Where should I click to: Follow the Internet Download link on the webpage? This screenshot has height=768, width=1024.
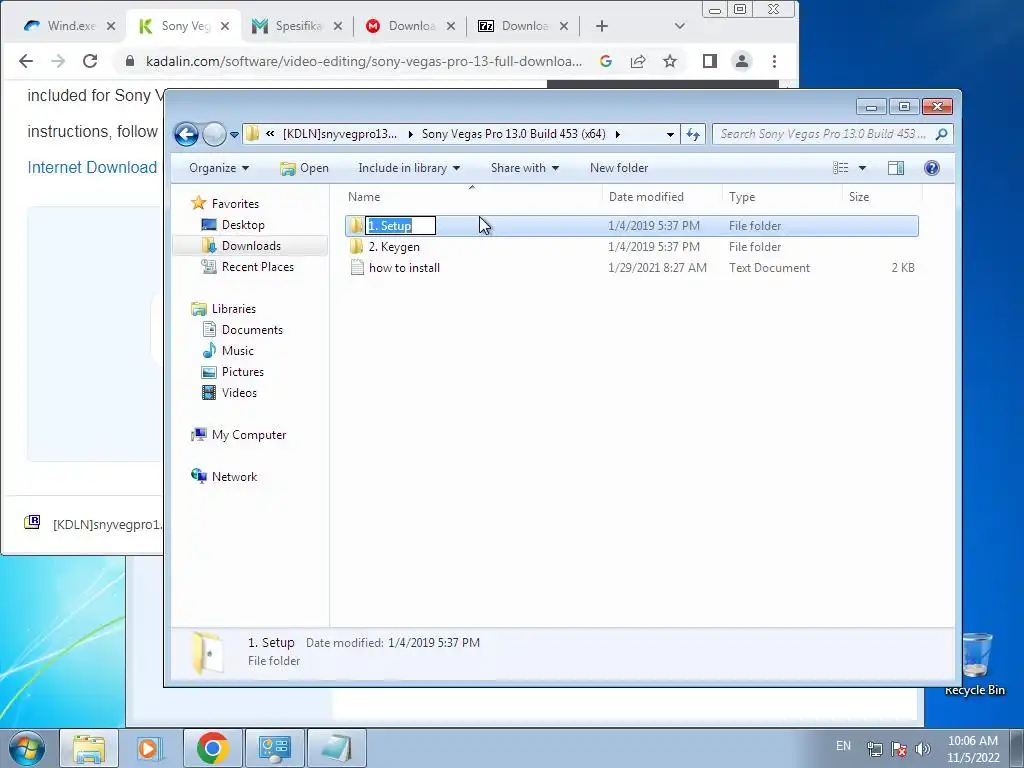(x=92, y=167)
